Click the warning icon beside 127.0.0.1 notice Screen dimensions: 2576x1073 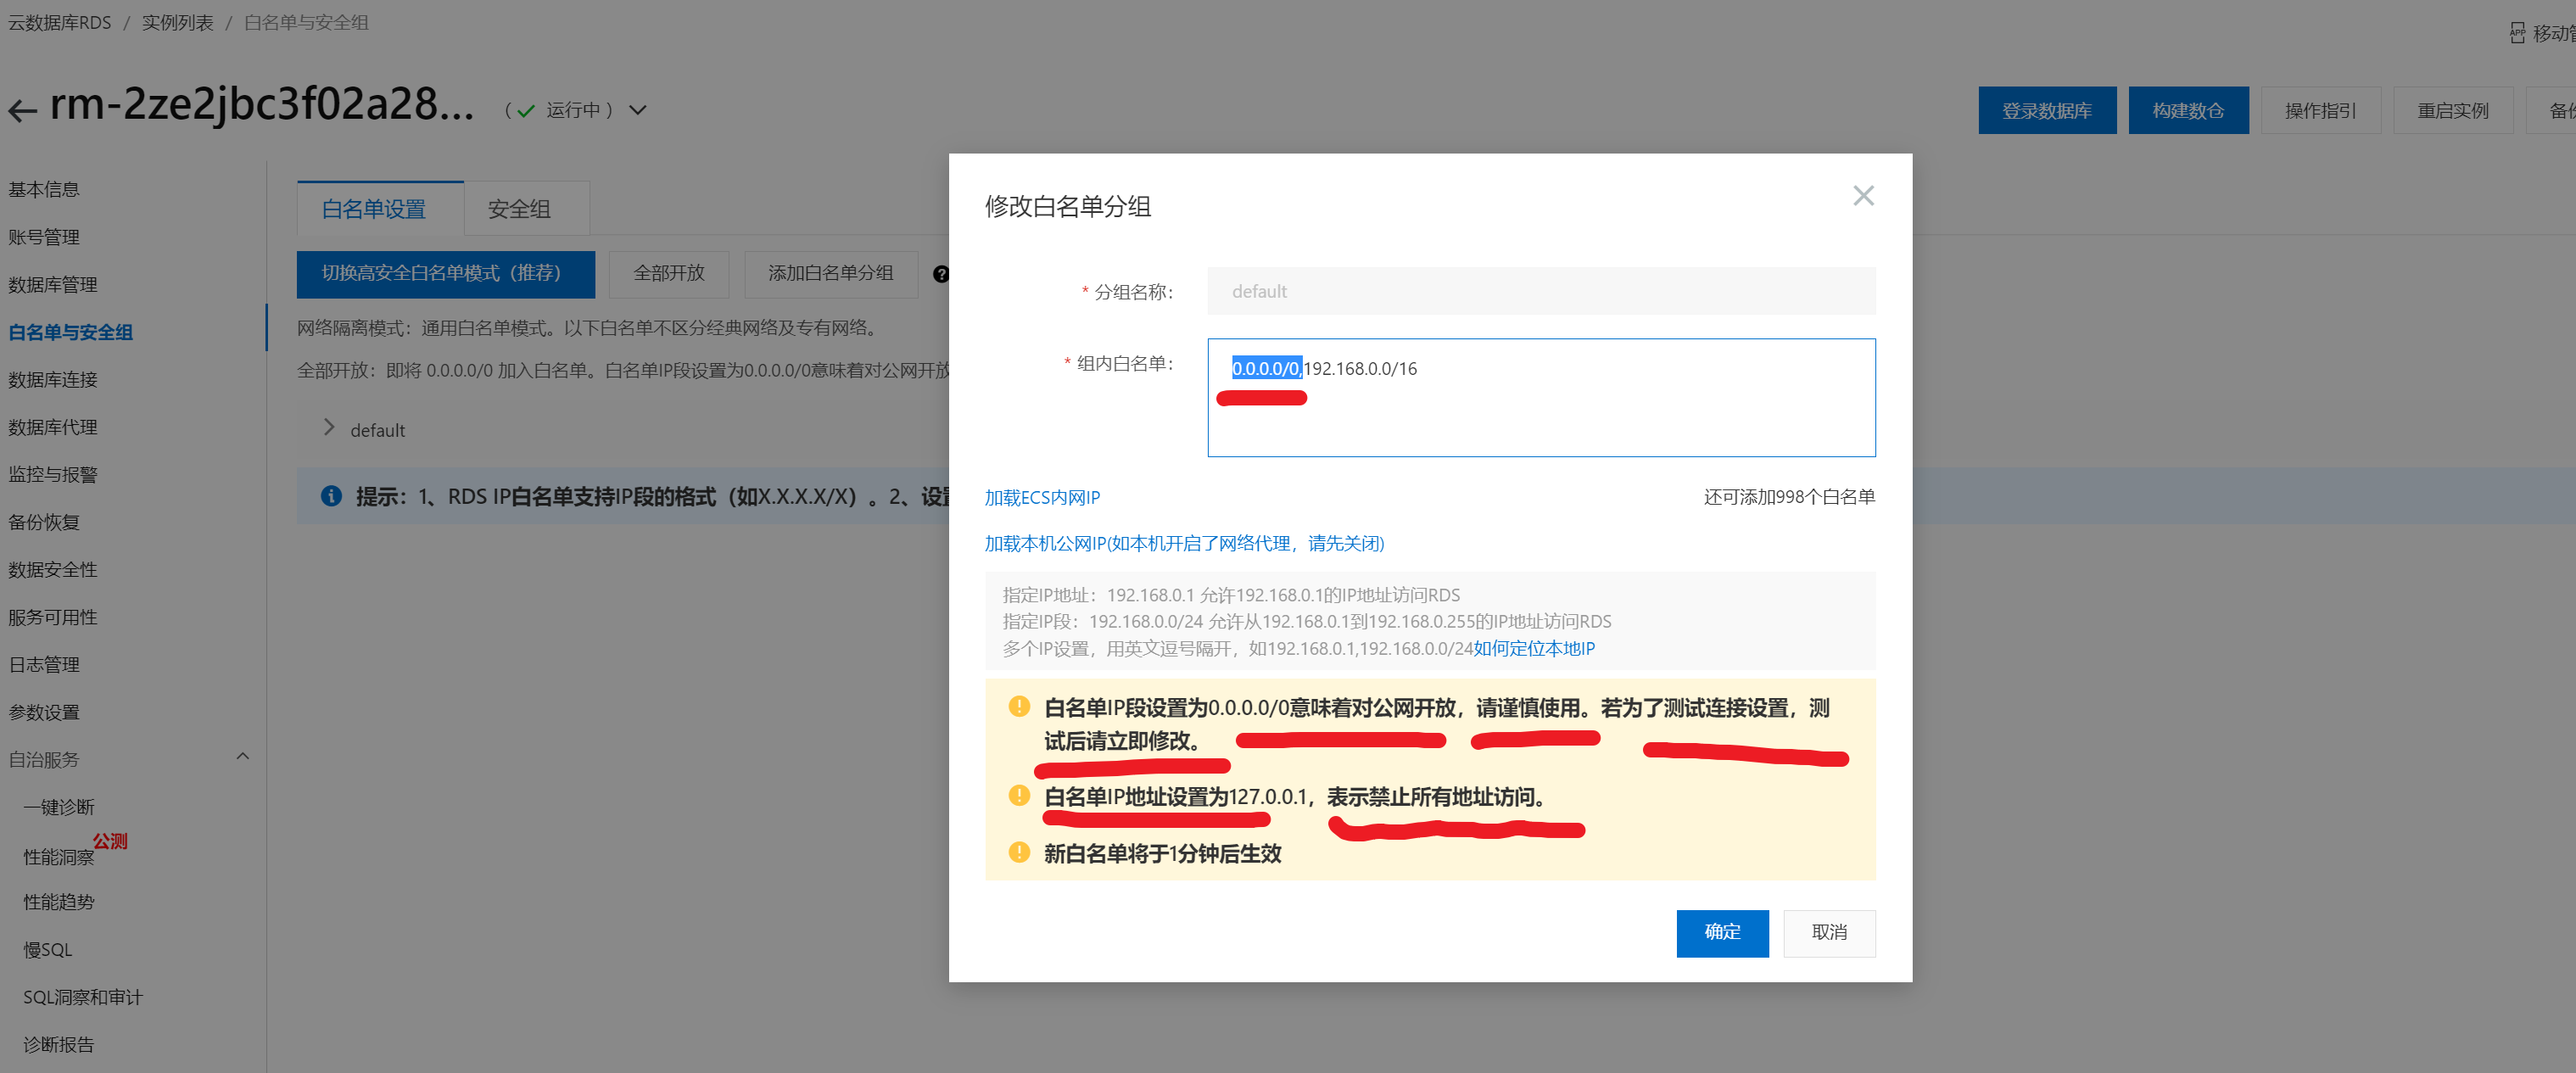tap(1018, 796)
